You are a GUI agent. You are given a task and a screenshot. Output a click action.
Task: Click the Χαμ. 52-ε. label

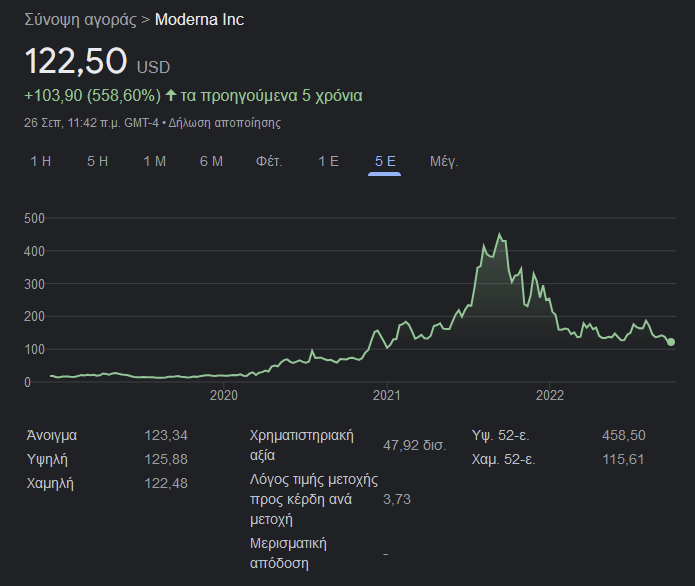tap(504, 459)
